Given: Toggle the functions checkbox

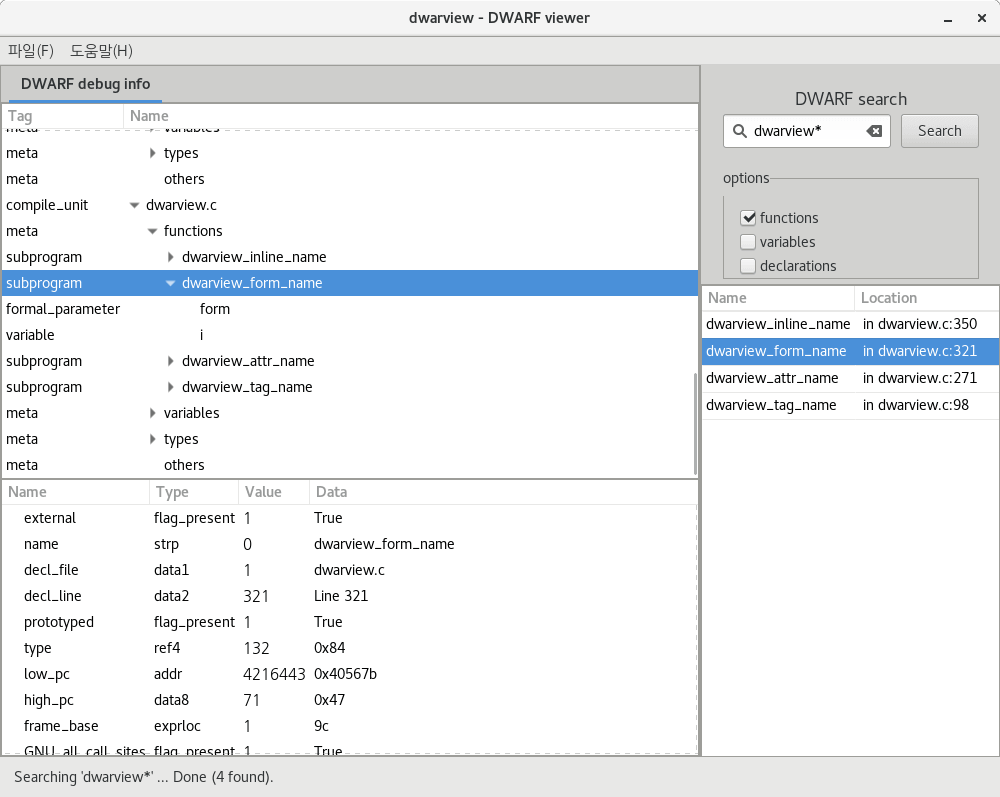Looking at the screenshot, I should pos(748,218).
